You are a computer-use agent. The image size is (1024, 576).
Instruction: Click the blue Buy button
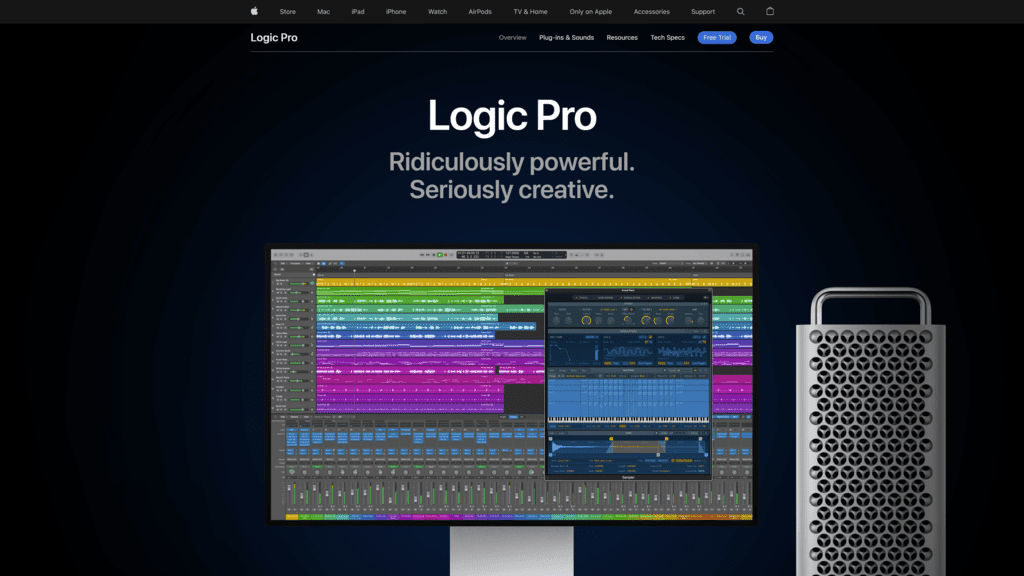point(761,38)
